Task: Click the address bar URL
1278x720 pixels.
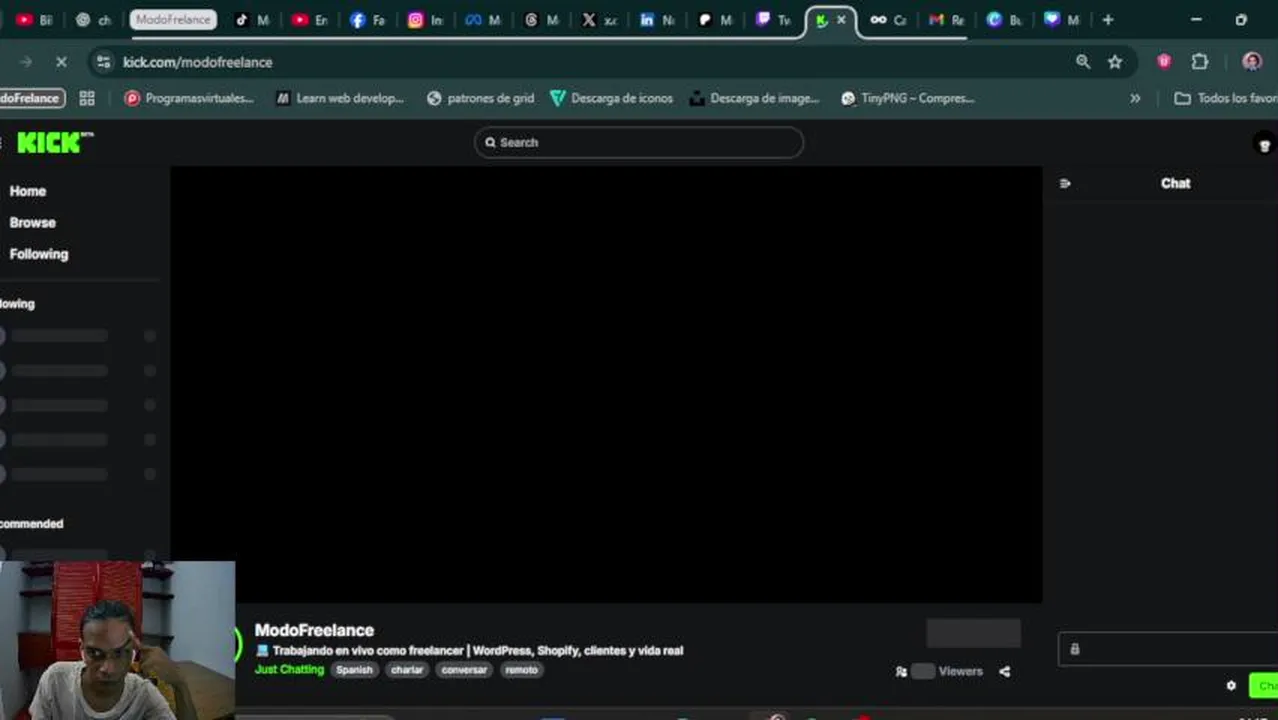Action: [x=197, y=62]
